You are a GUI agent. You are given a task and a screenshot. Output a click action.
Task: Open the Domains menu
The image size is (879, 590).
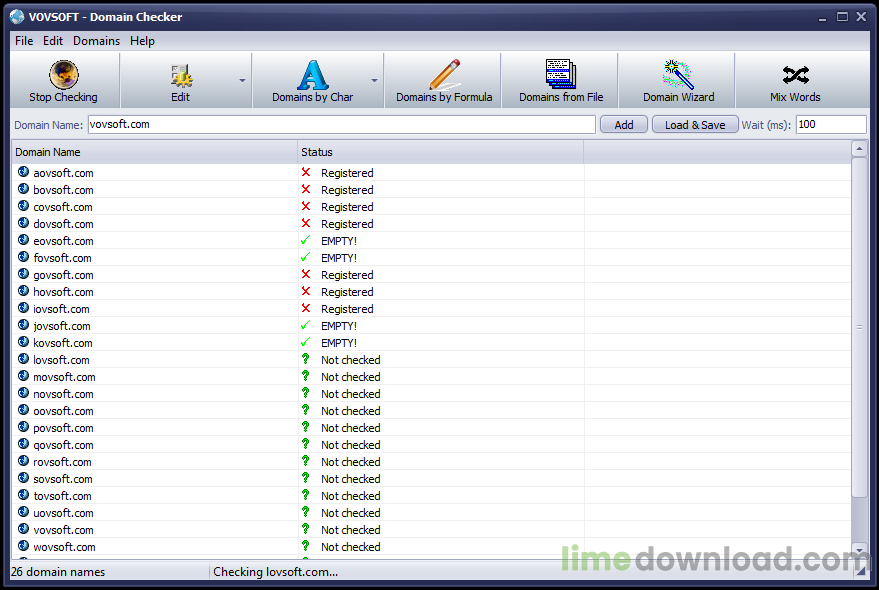tap(96, 41)
